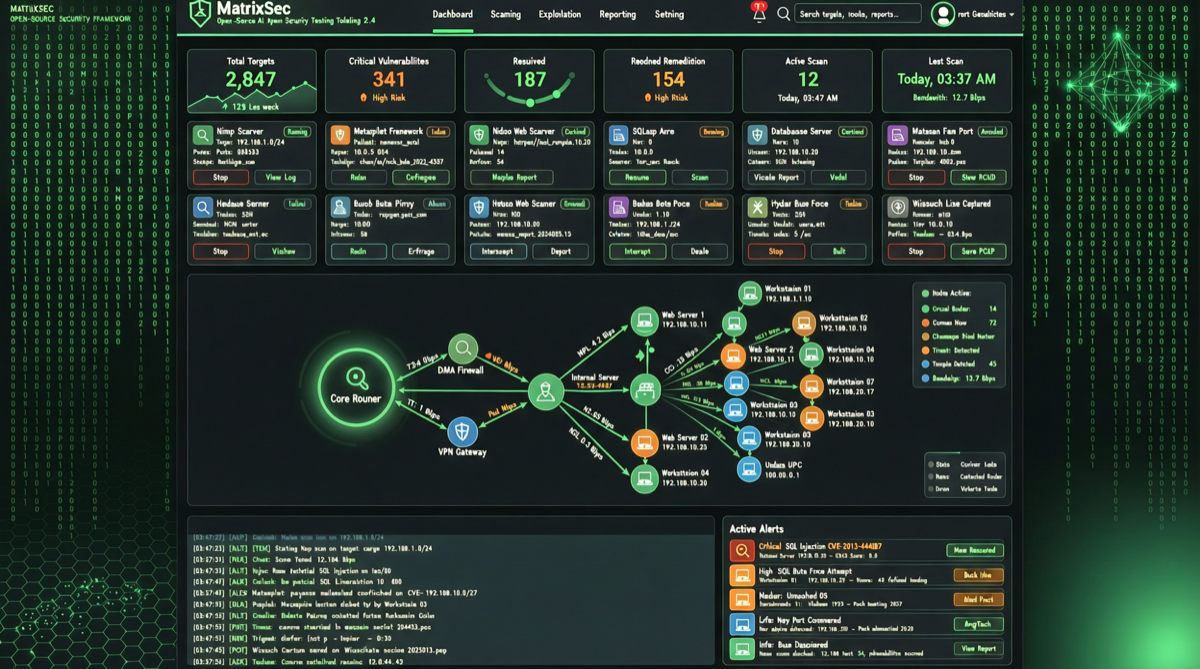Click the Web Server 1 node icon
This screenshot has height=669, width=1200.
[x=643, y=321]
